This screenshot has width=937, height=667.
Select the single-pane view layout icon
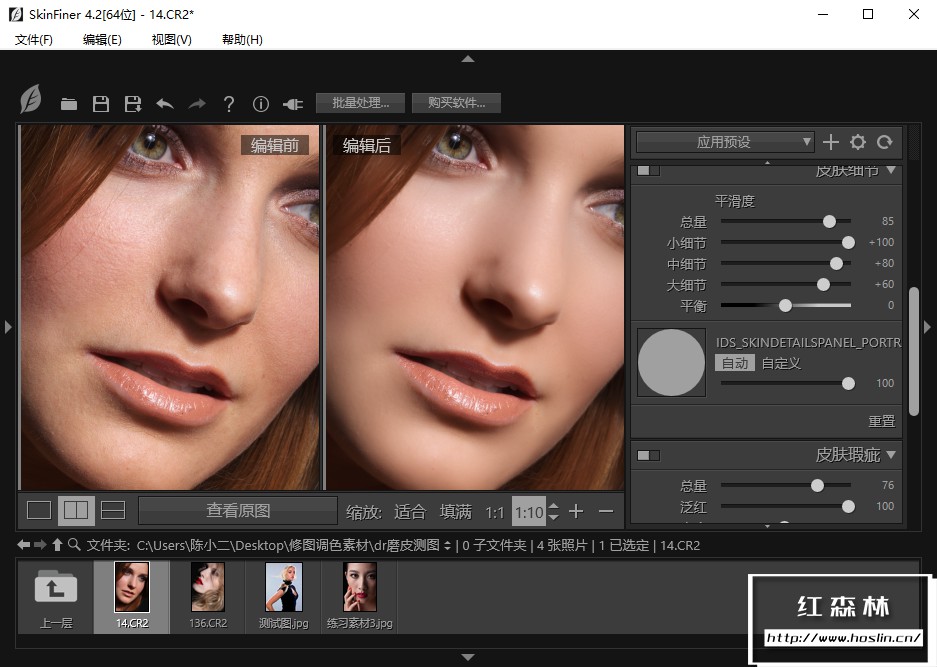pos(39,511)
